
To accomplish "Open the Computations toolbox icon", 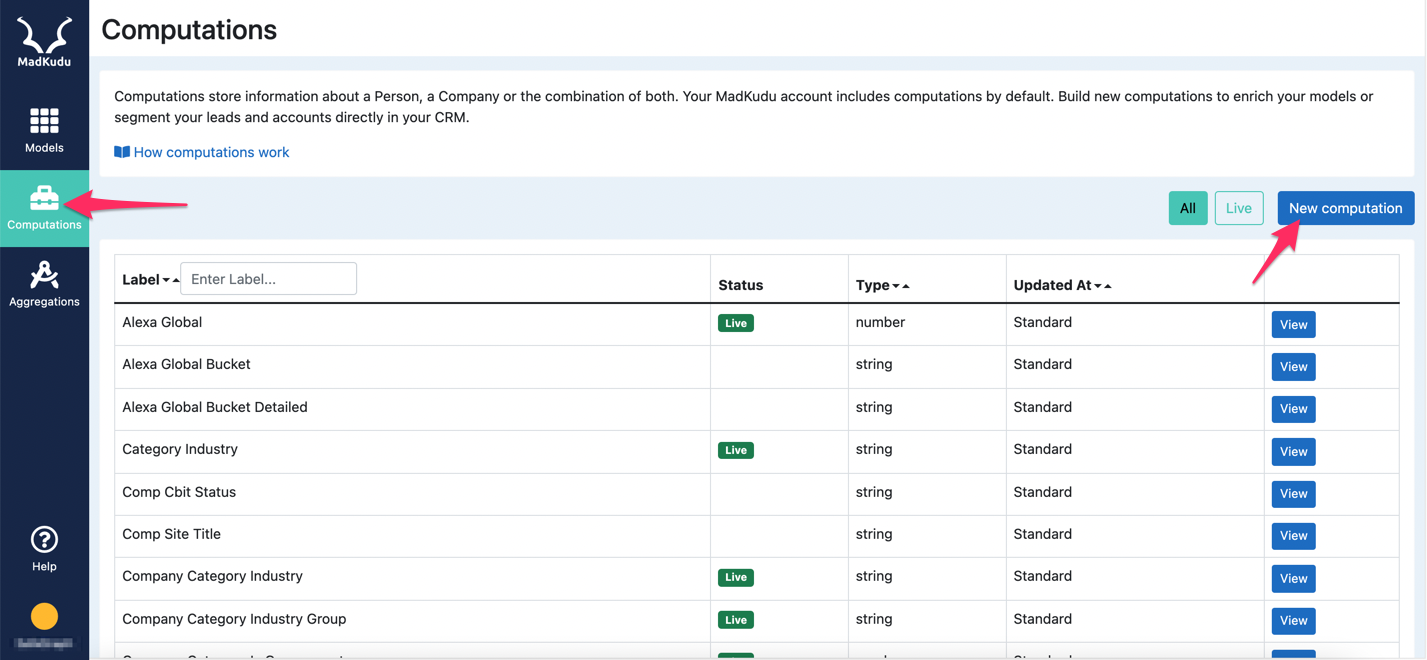I will click(44, 197).
